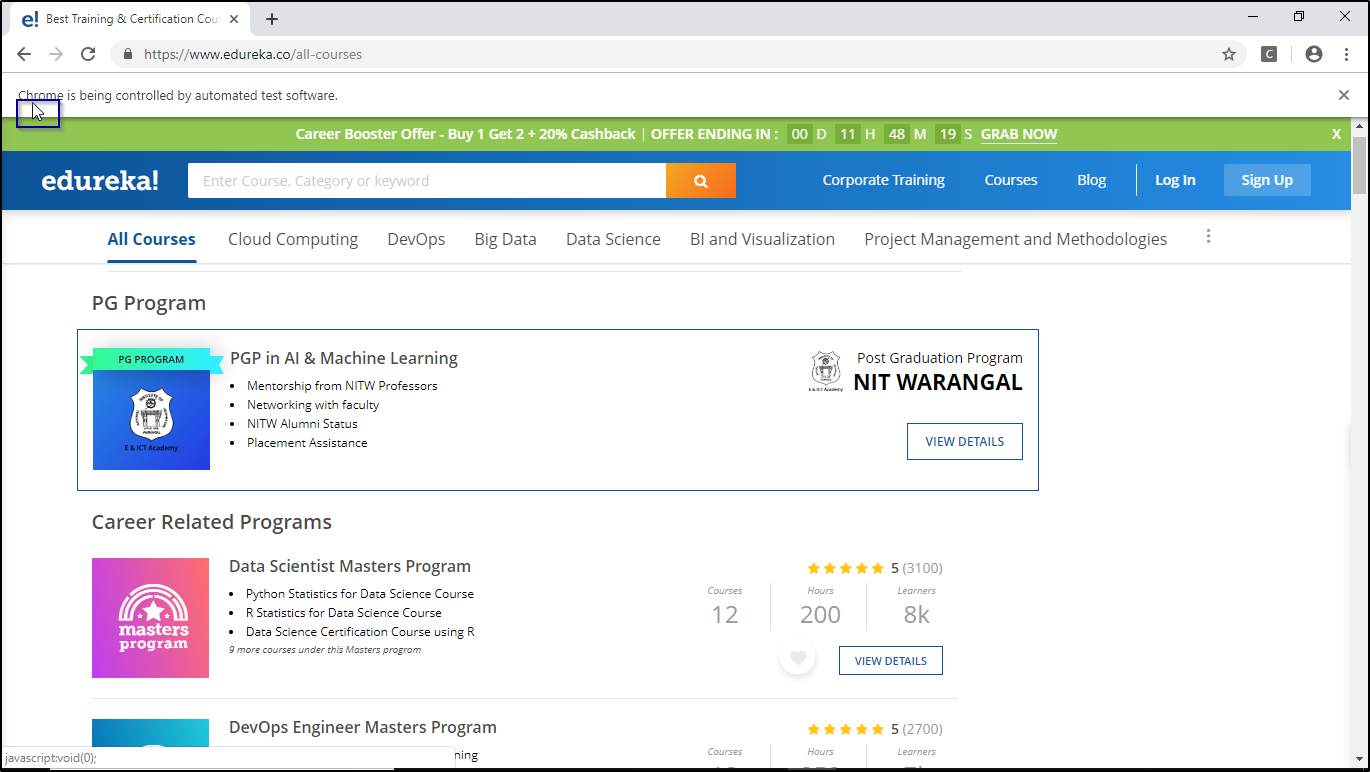The height and width of the screenshot is (772, 1370).
Task: Click the padlock icon before the URL
Action: [x=126, y=54]
